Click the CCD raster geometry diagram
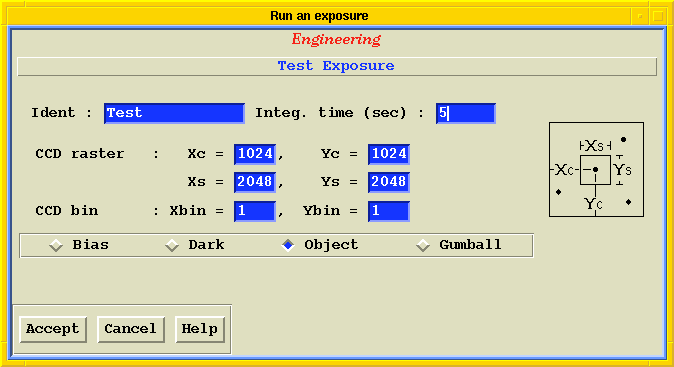This screenshot has height=367, width=674. click(596, 169)
